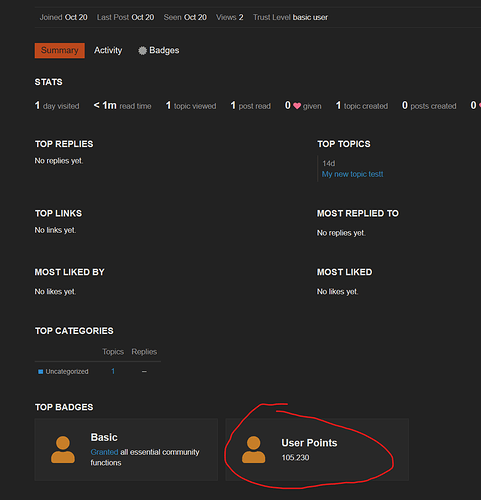Click the pink heart icon next to given
Viewport: 481px width, 500px height.
pos(297,106)
